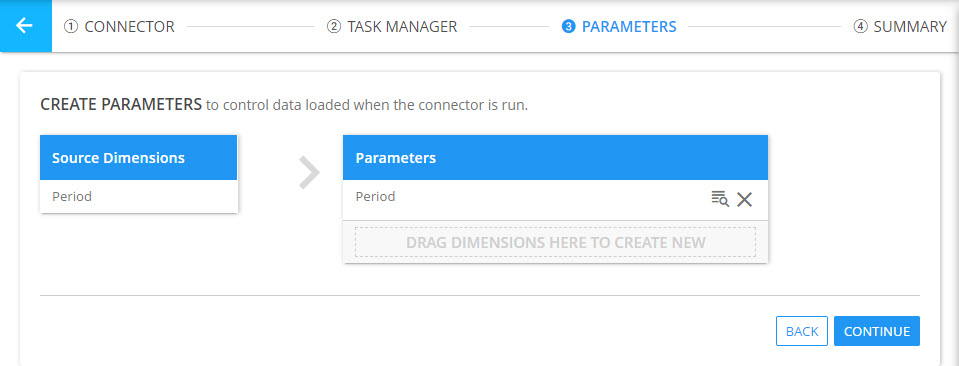Click the large gray chevron arrow between panels

[309, 173]
